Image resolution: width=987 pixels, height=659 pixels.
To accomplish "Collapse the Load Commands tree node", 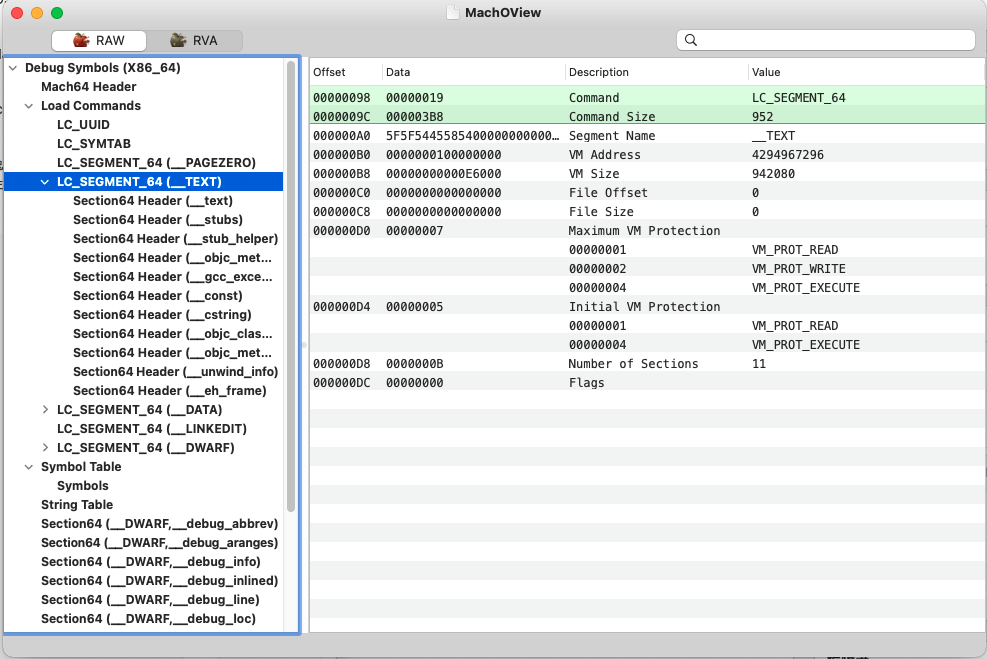I will (29, 106).
